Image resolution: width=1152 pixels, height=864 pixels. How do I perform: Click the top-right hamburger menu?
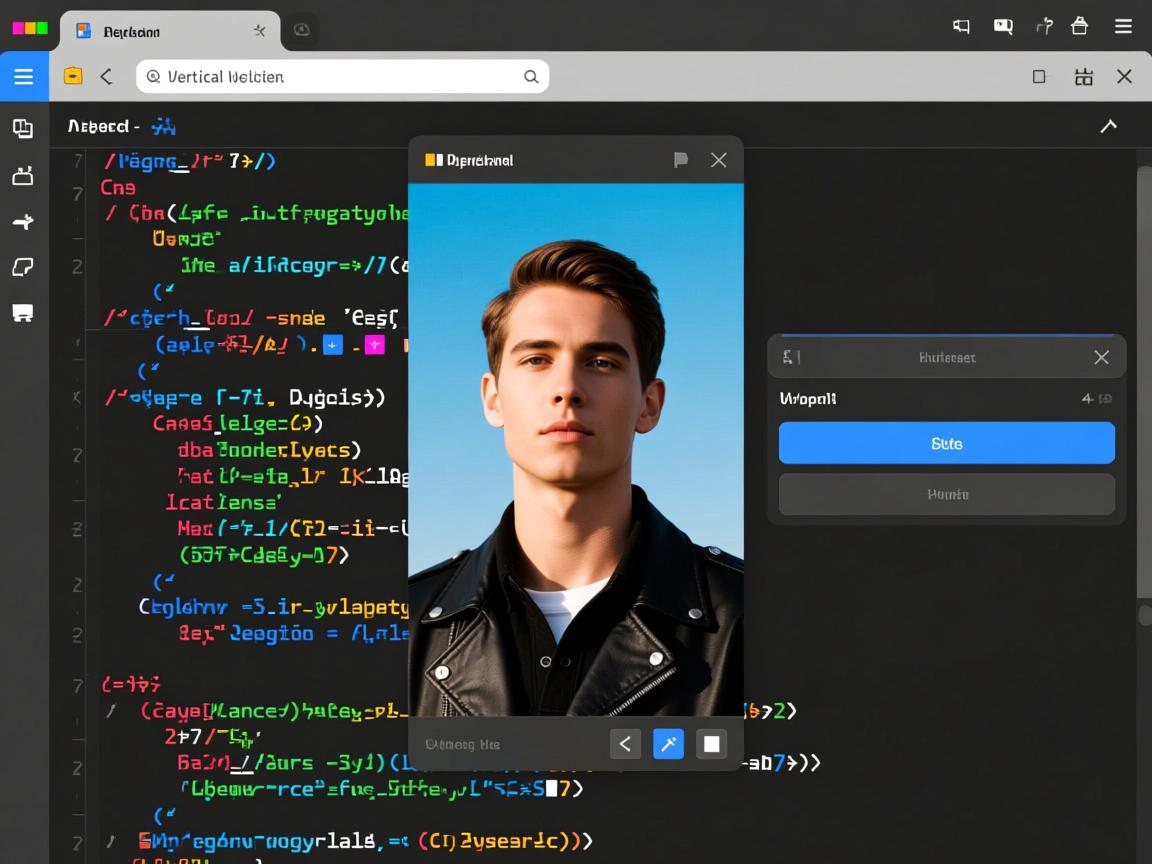pos(1123,27)
